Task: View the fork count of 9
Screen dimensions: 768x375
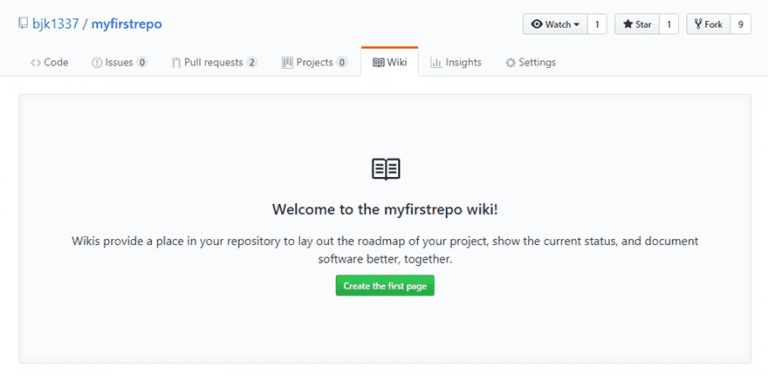Action: (741, 24)
